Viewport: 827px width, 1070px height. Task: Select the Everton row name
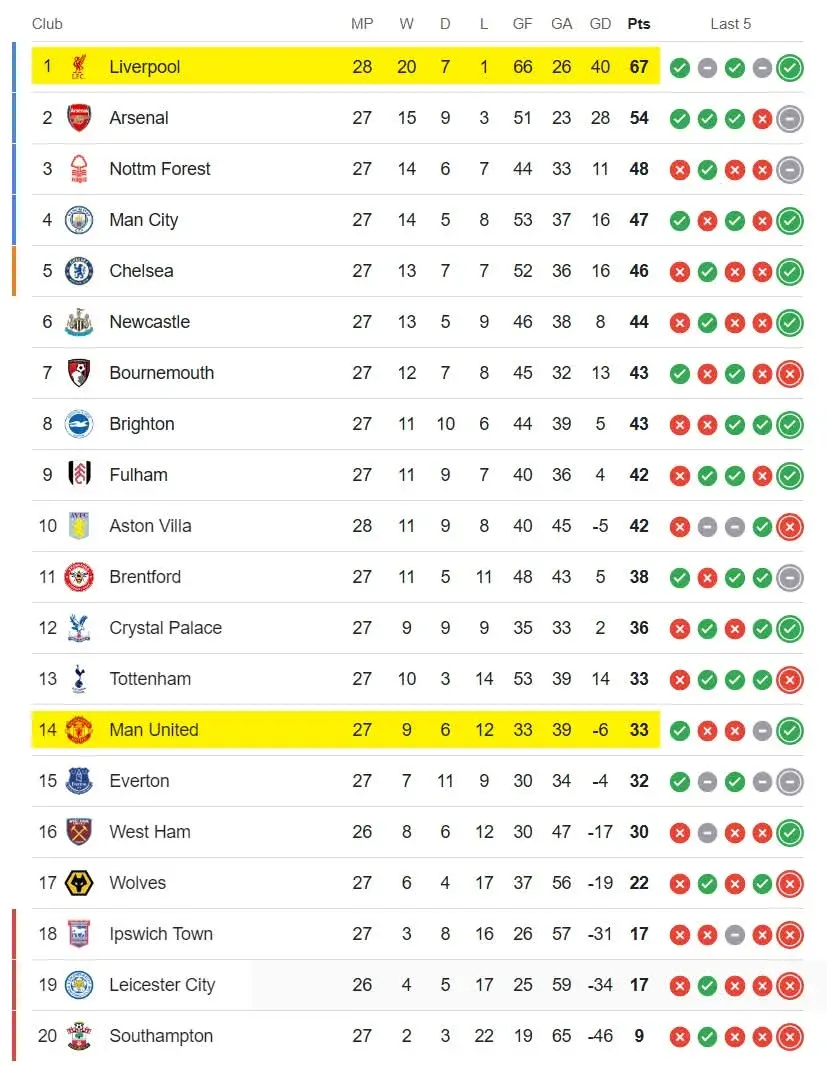click(x=139, y=781)
